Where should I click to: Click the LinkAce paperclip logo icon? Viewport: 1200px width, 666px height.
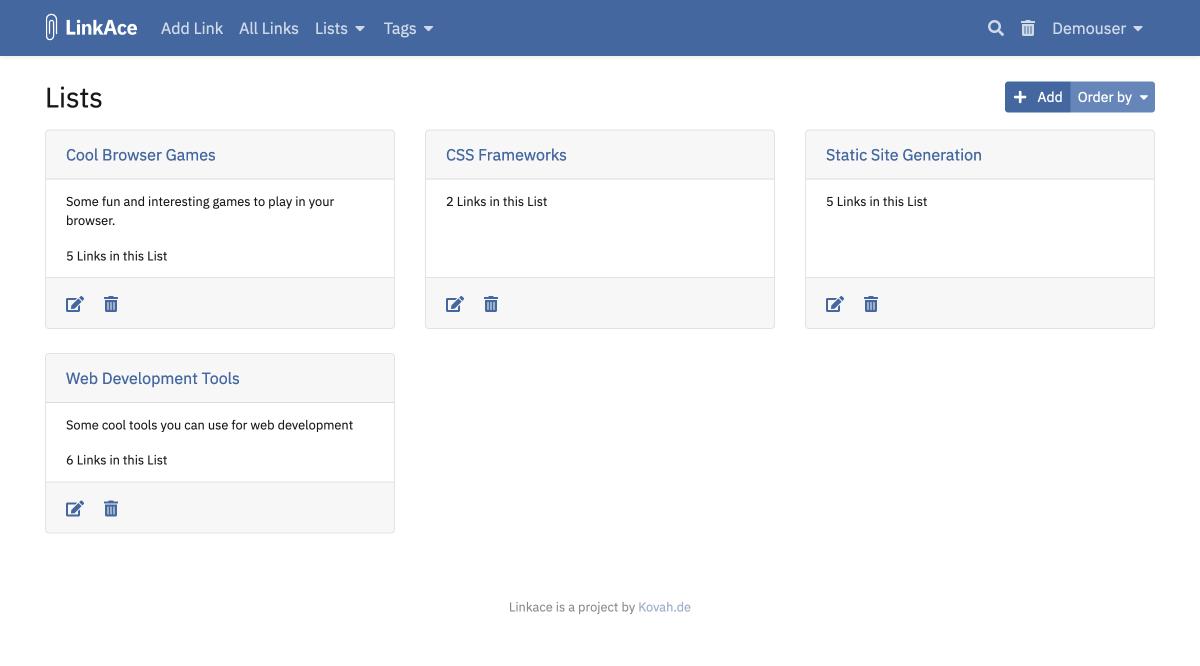[51, 27]
